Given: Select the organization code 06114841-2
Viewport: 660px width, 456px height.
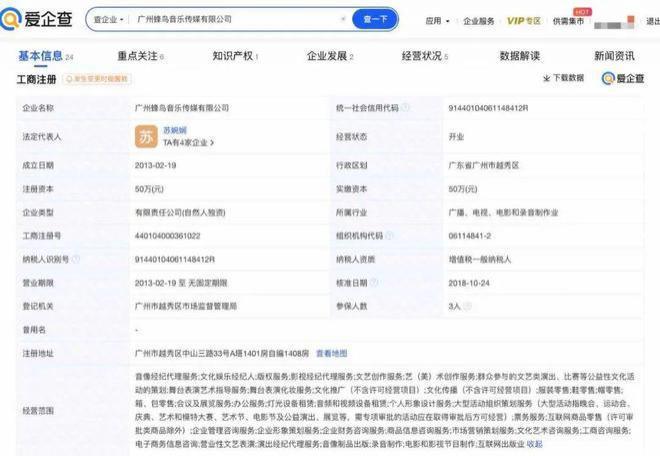Looking at the screenshot, I should [x=470, y=236].
